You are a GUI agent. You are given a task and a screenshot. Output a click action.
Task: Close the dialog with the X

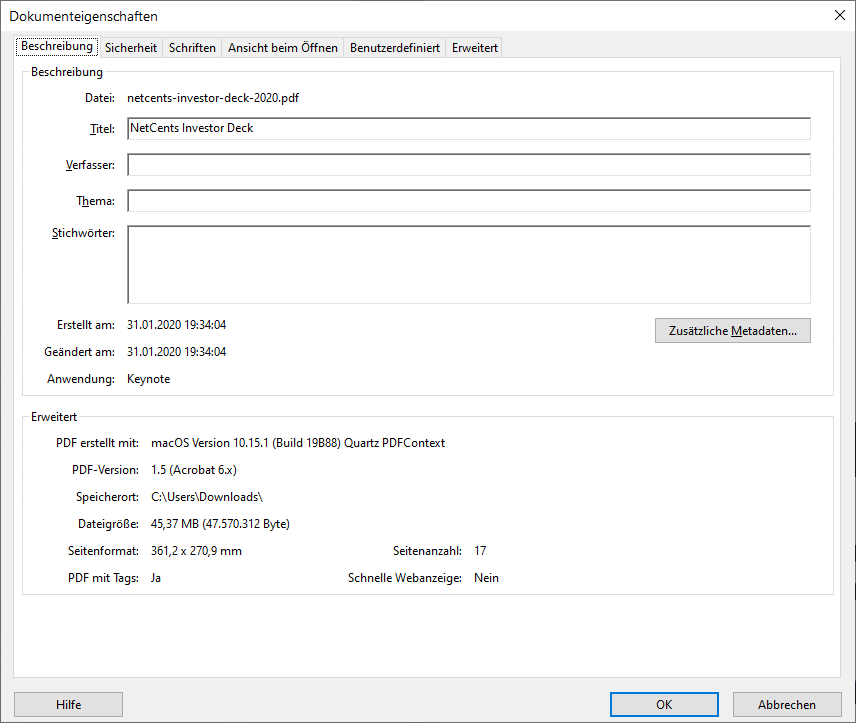tap(838, 15)
